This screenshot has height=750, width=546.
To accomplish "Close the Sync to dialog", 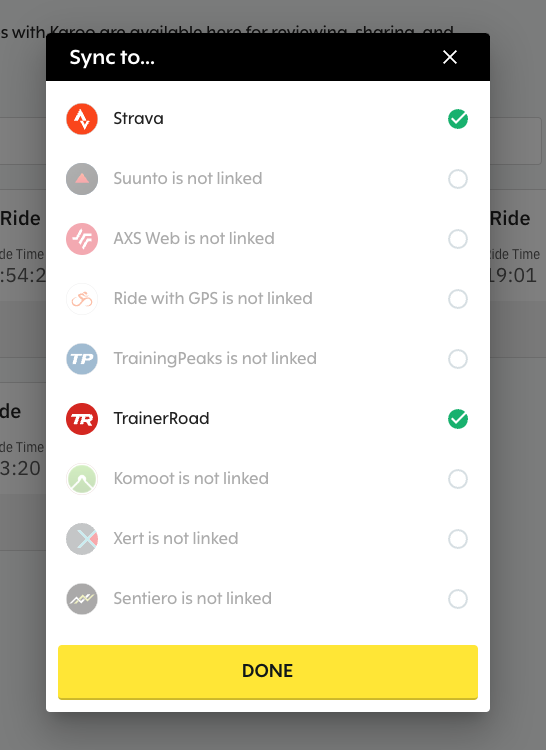I will point(450,57).
